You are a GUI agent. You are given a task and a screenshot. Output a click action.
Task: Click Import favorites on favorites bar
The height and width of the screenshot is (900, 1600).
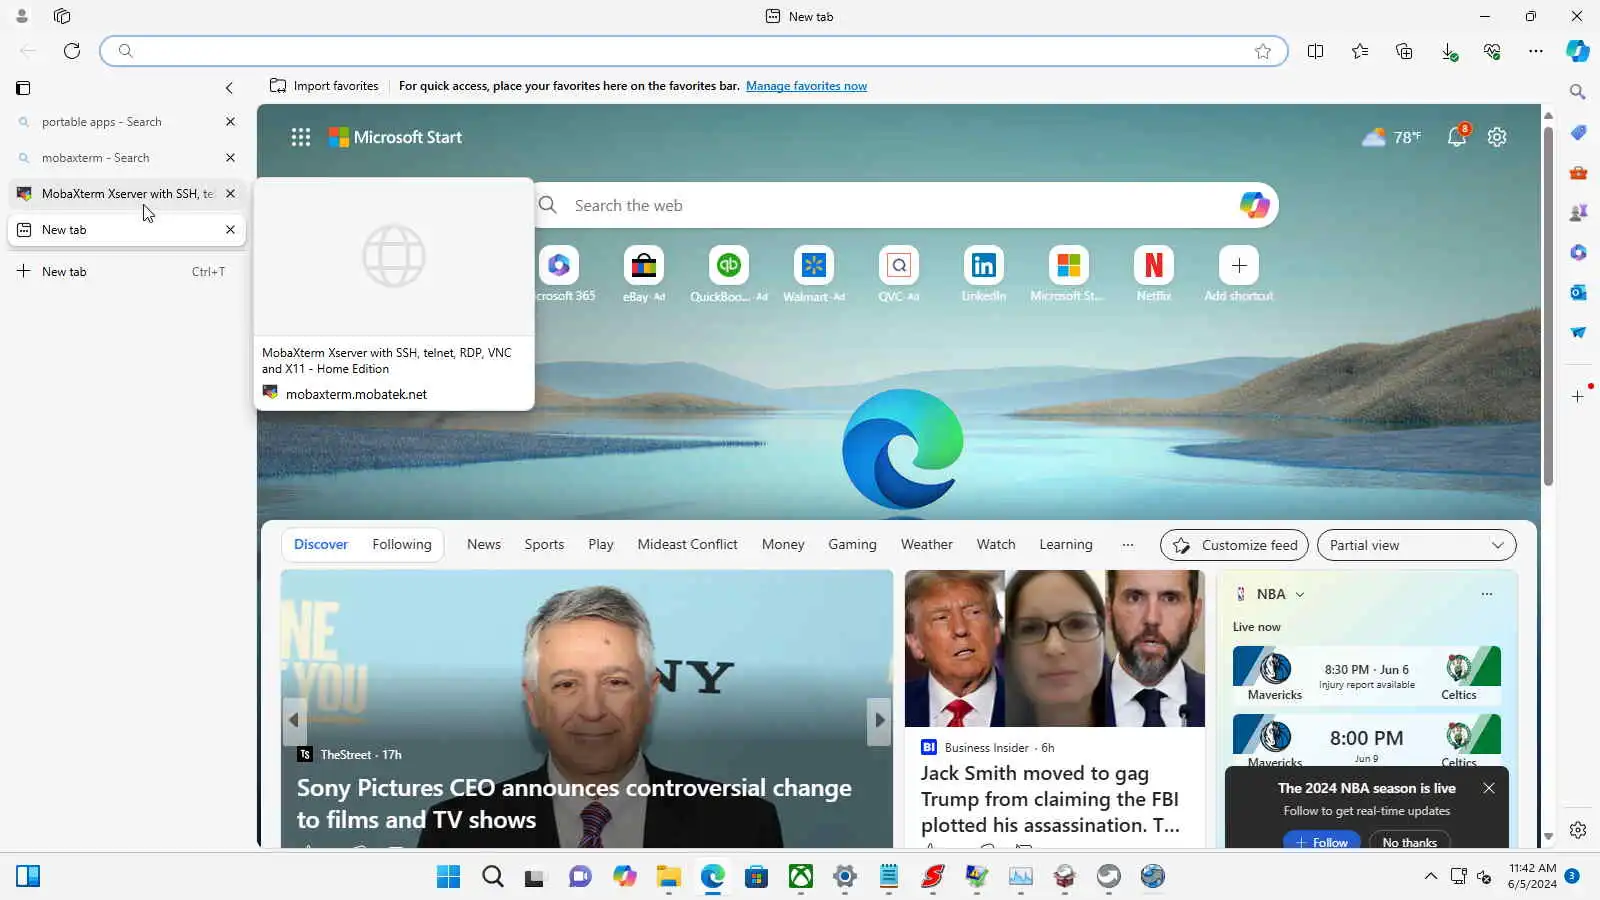[x=324, y=86]
